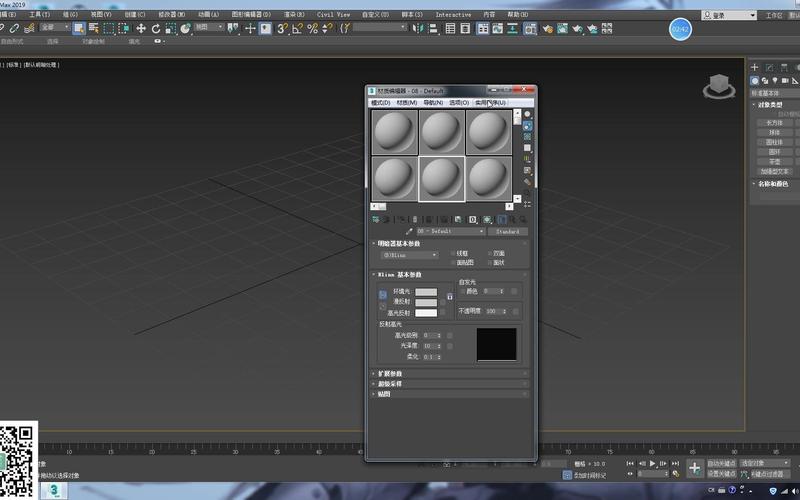Image resolution: width=800 pixels, height=500 pixels.
Task: Open the 选项(O) menu in material editor
Action: (459, 103)
